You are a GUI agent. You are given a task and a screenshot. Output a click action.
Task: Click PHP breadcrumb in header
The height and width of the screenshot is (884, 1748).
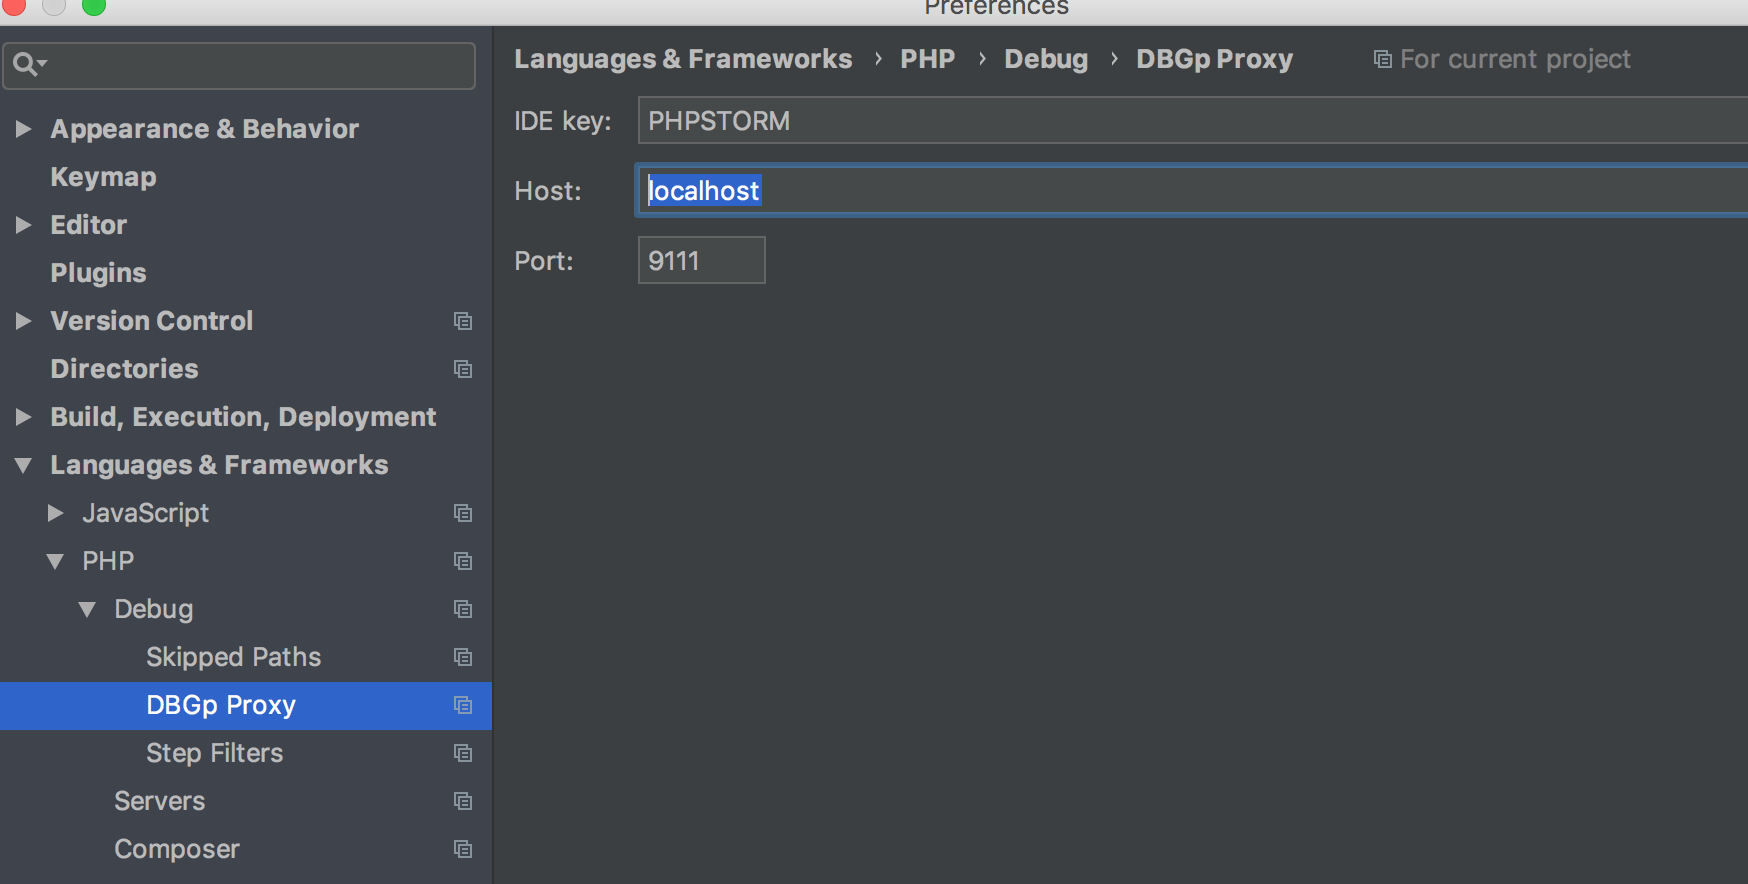click(927, 59)
